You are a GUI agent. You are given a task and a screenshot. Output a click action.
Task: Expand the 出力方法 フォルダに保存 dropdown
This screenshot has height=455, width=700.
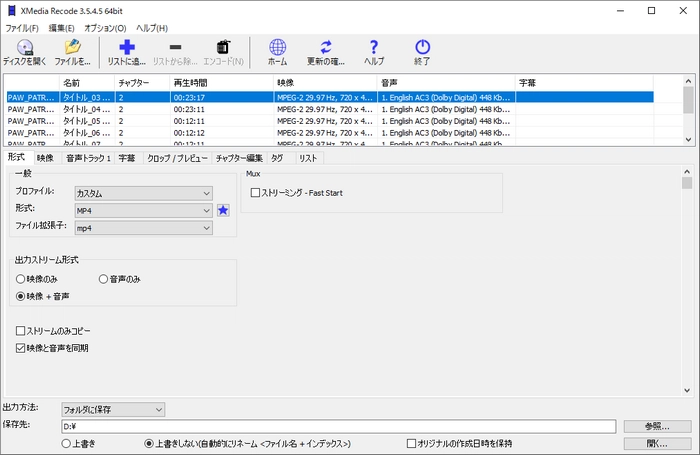tap(111, 409)
